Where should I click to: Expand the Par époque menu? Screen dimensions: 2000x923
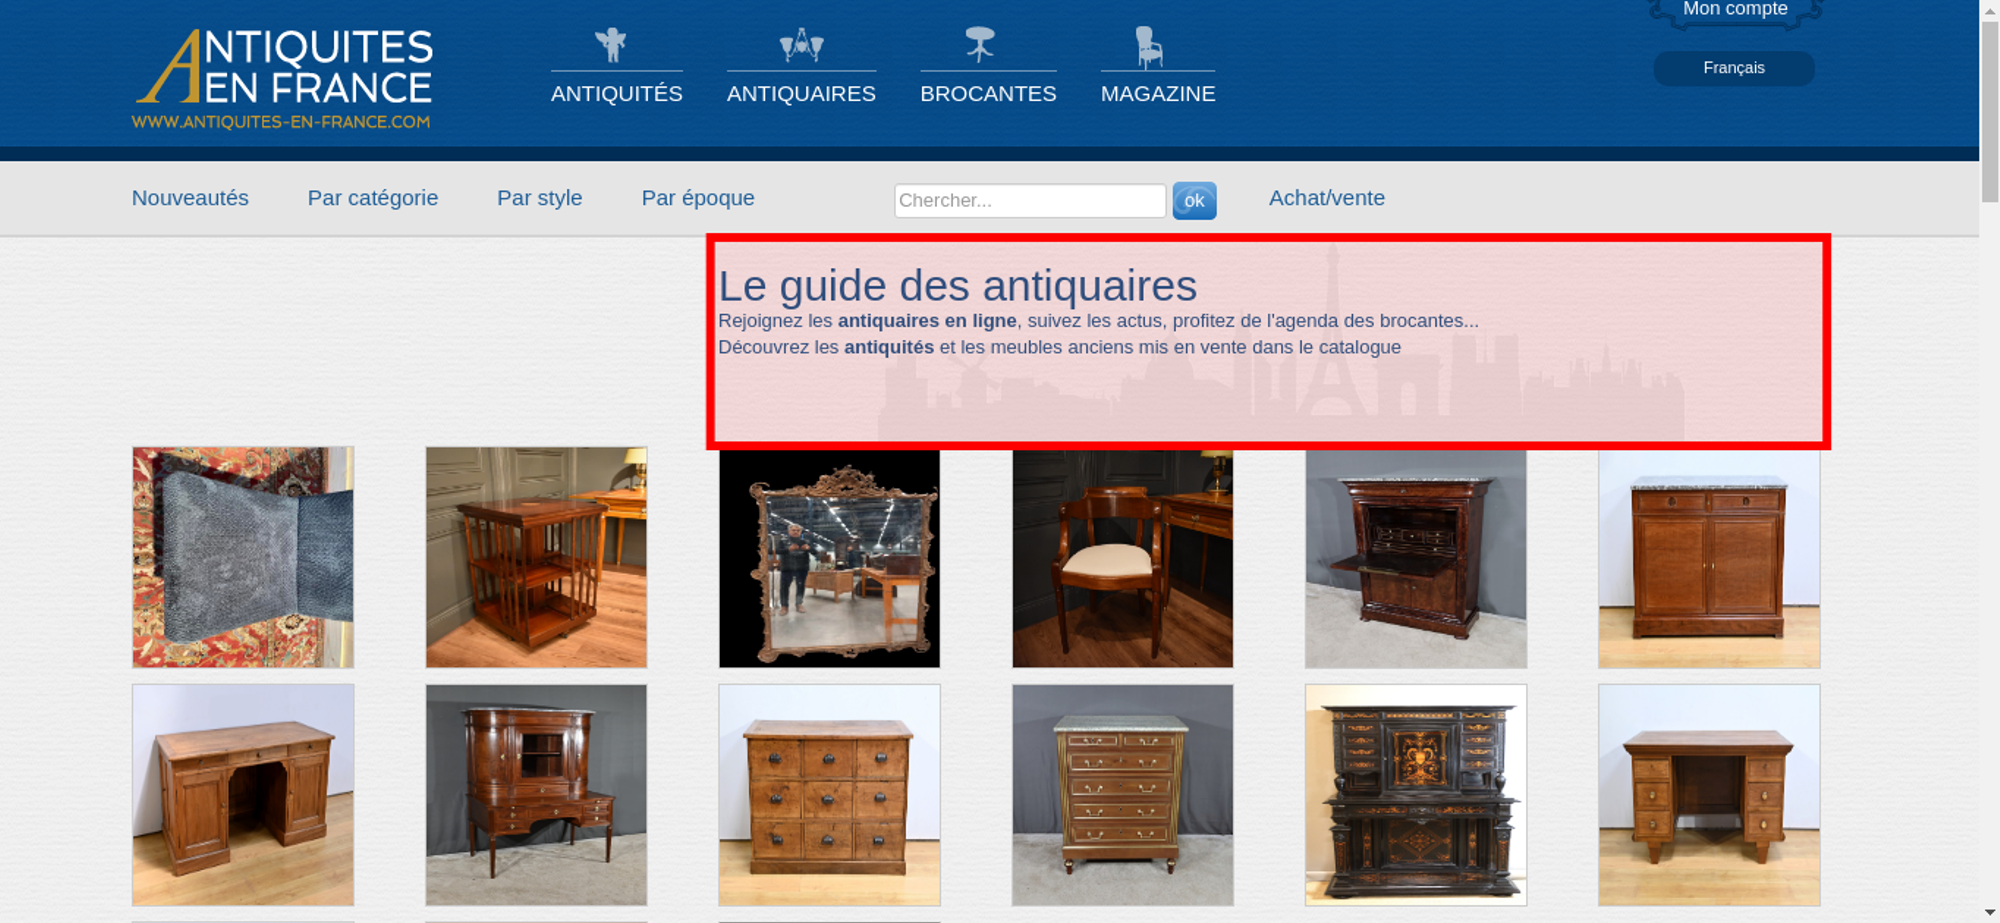[x=697, y=198]
